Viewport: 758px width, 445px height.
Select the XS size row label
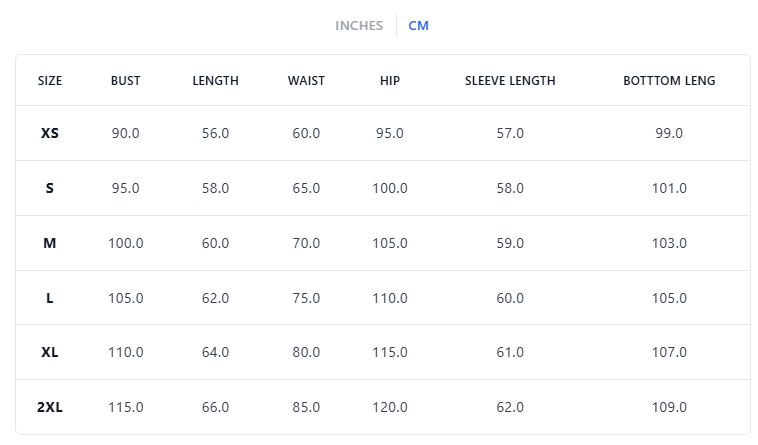tap(50, 133)
